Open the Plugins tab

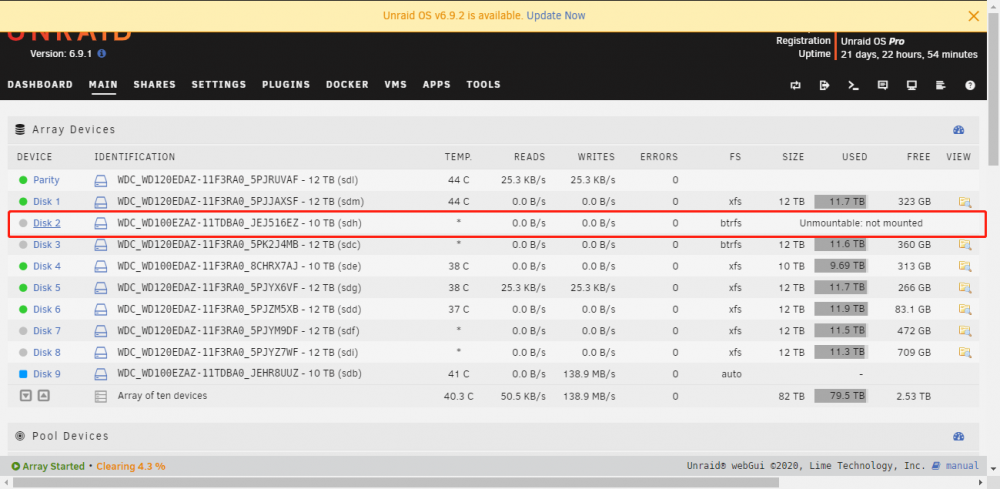pyautogui.click(x=286, y=85)
